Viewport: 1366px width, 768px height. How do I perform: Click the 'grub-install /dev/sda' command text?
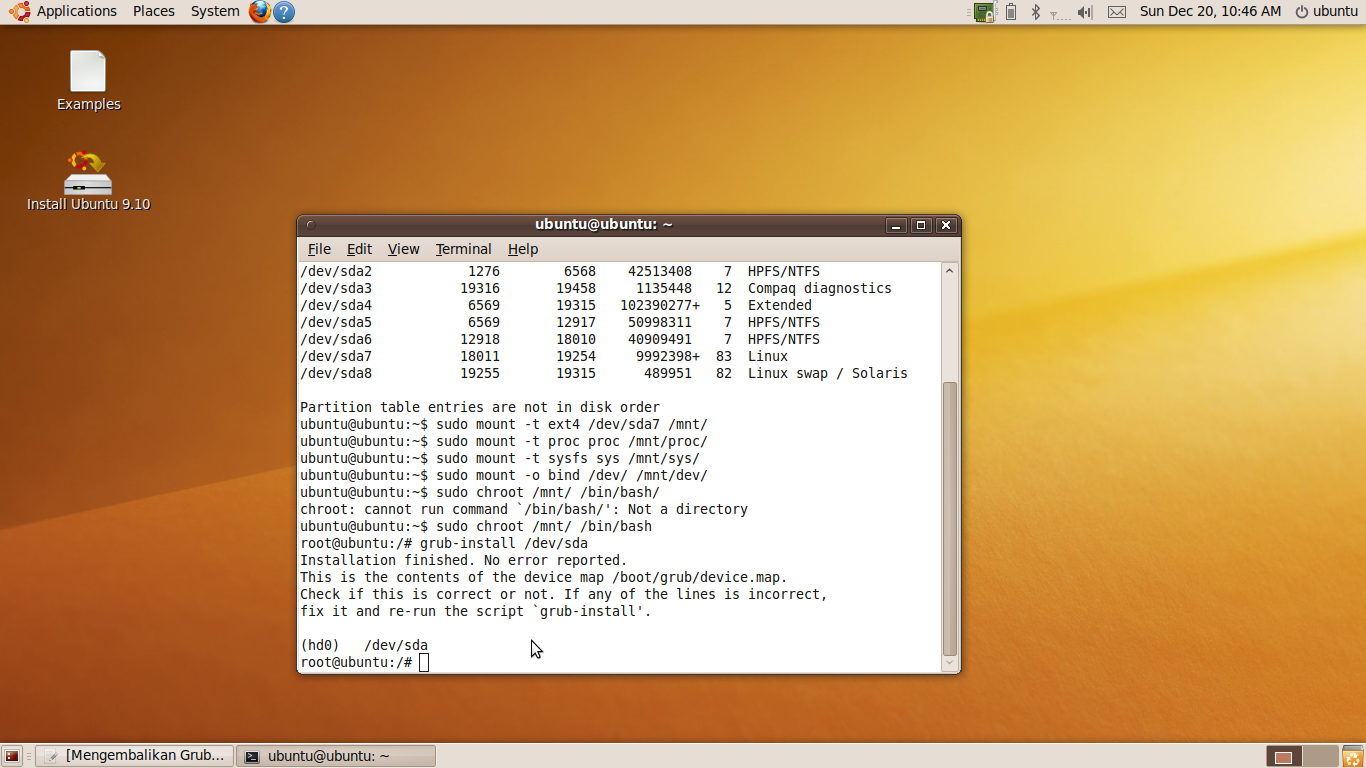pos(504,543)
